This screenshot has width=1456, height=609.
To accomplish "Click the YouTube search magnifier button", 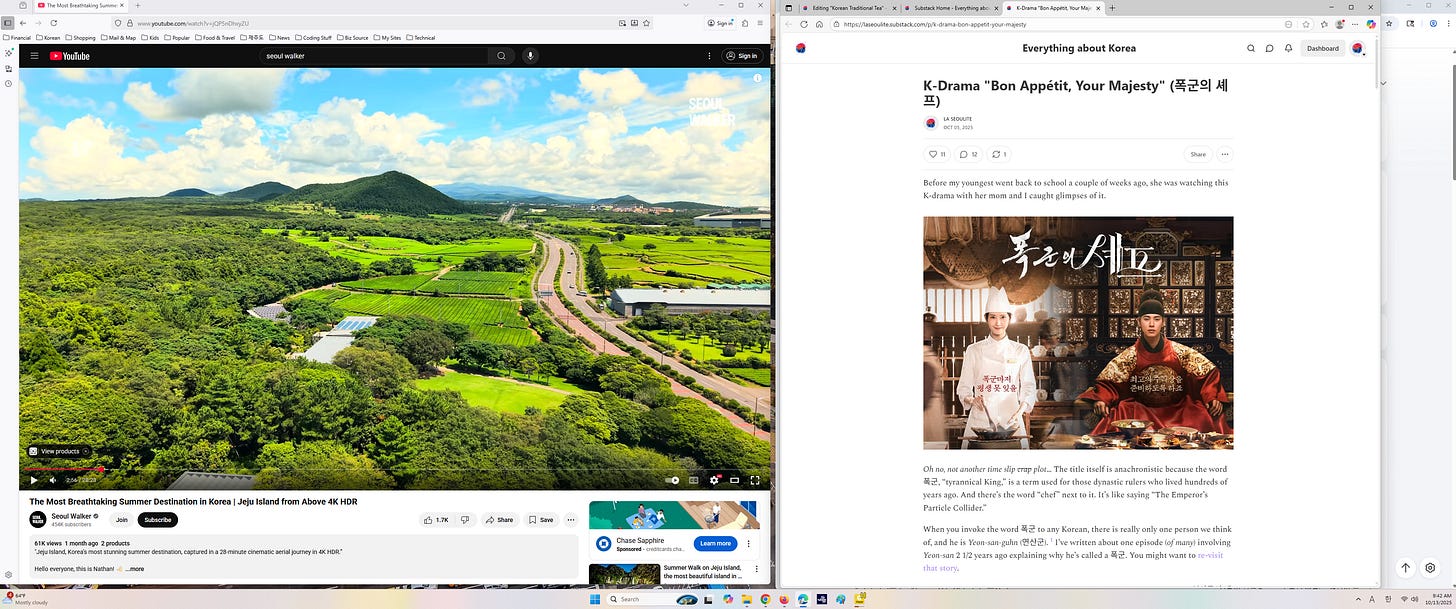I will pos(501,56).
